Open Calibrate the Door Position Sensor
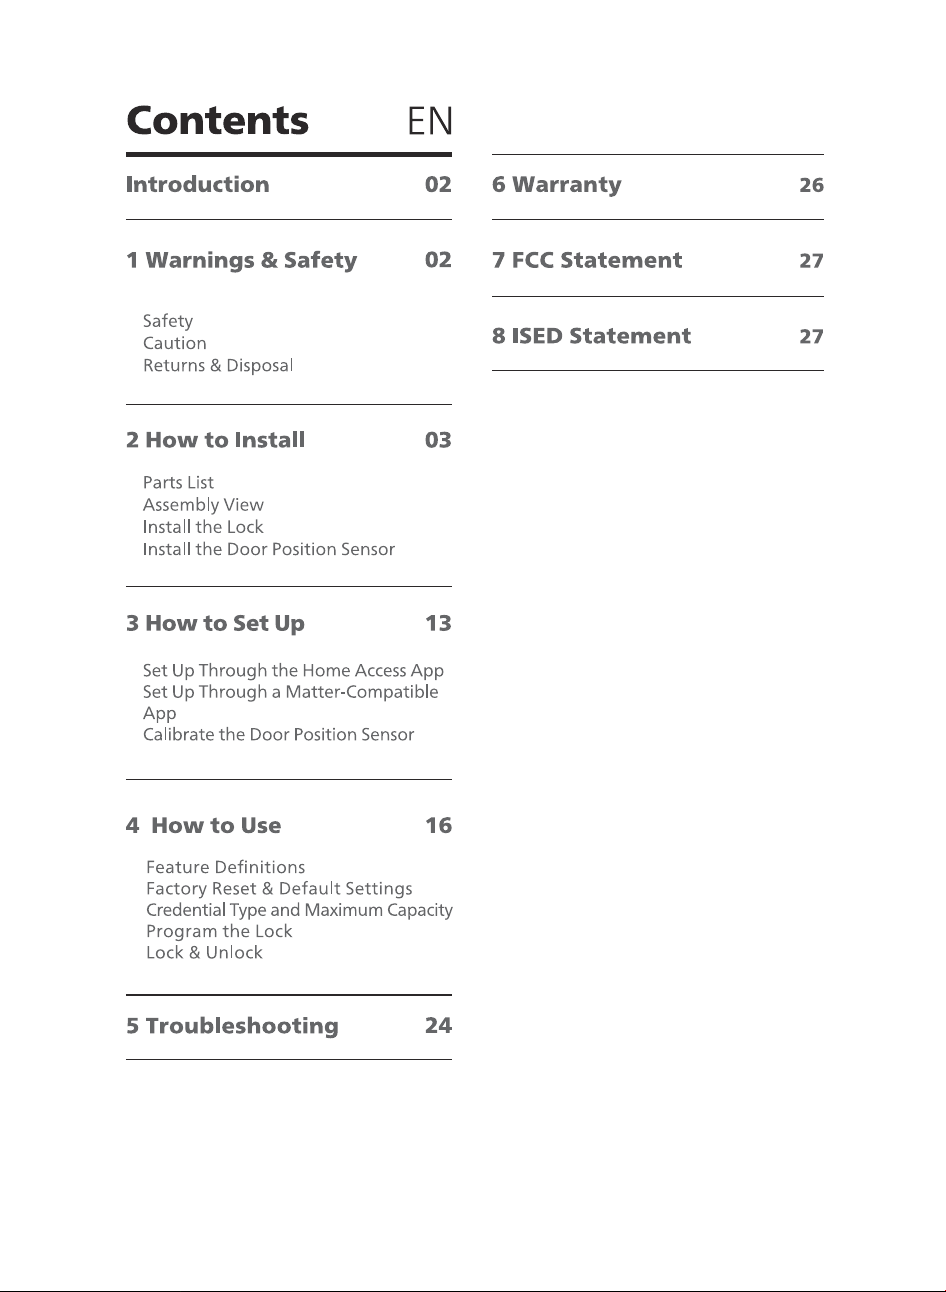This screenshot has width=946, height=1292. 278,734
